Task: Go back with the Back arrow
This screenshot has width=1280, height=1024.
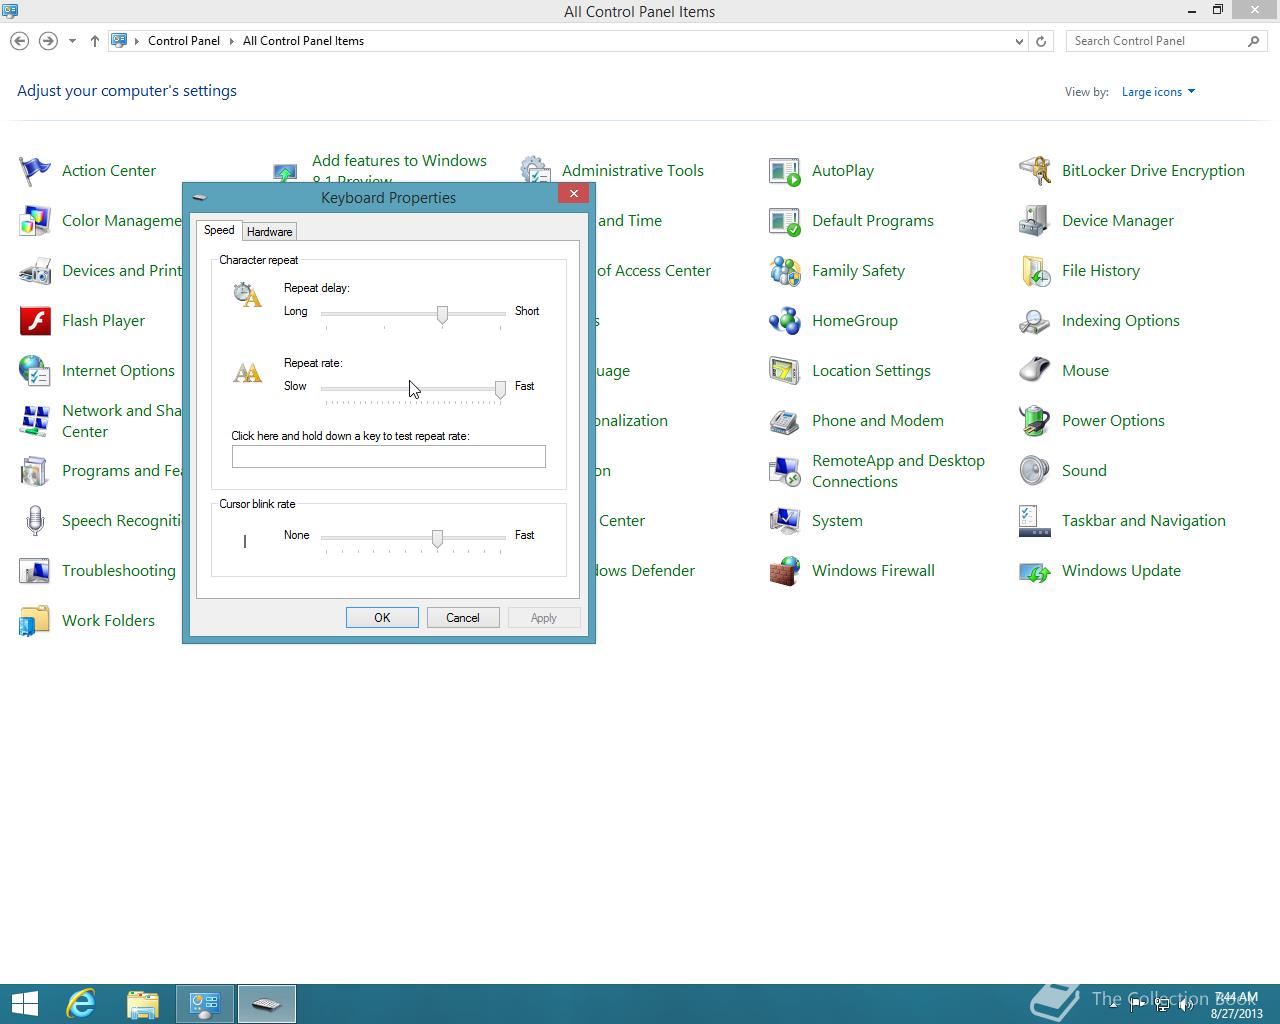Action: point(19,41)
